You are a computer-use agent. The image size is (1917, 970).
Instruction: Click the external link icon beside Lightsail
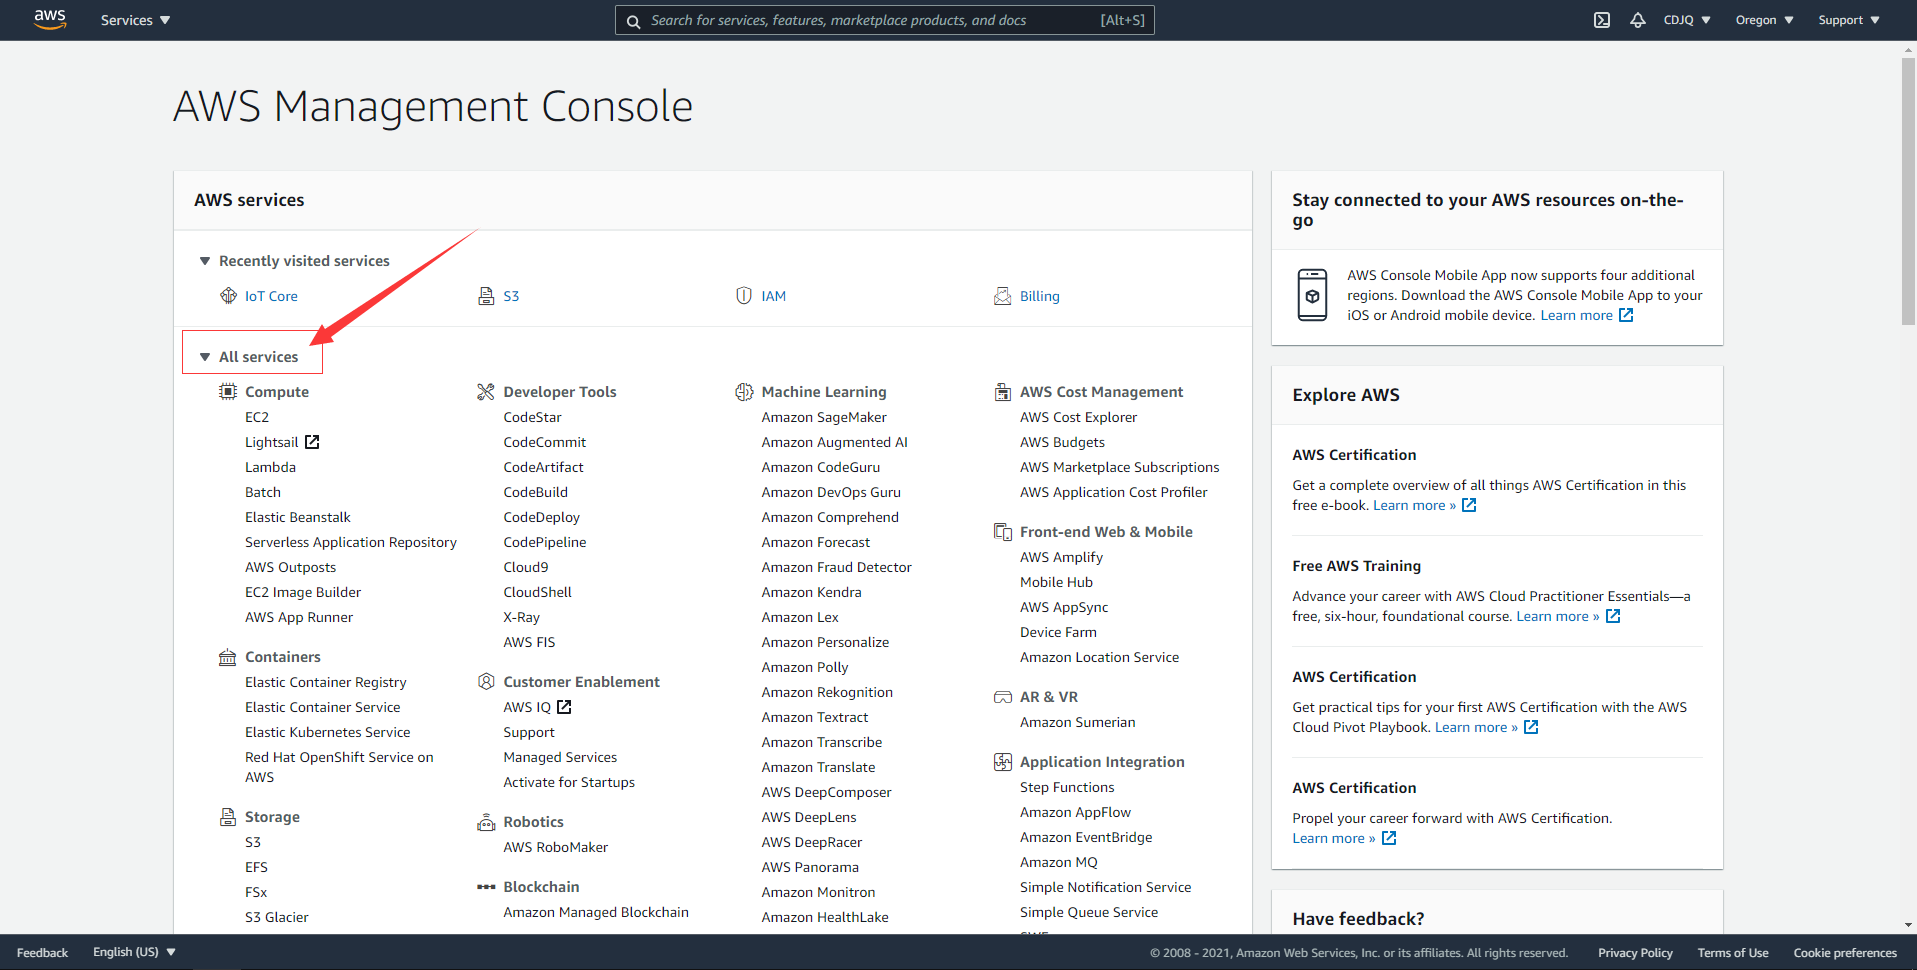pos(312,442)
